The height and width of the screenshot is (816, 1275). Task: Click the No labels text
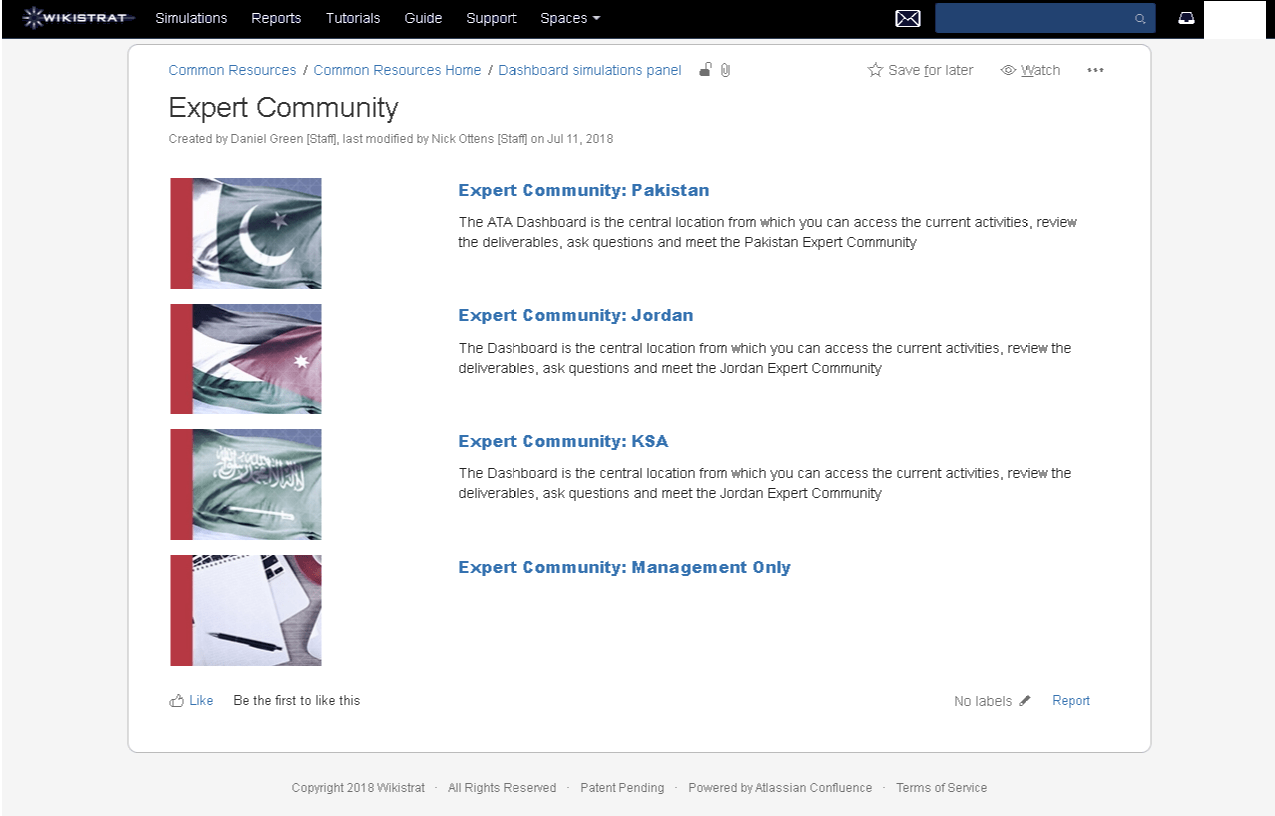(983, 701)
